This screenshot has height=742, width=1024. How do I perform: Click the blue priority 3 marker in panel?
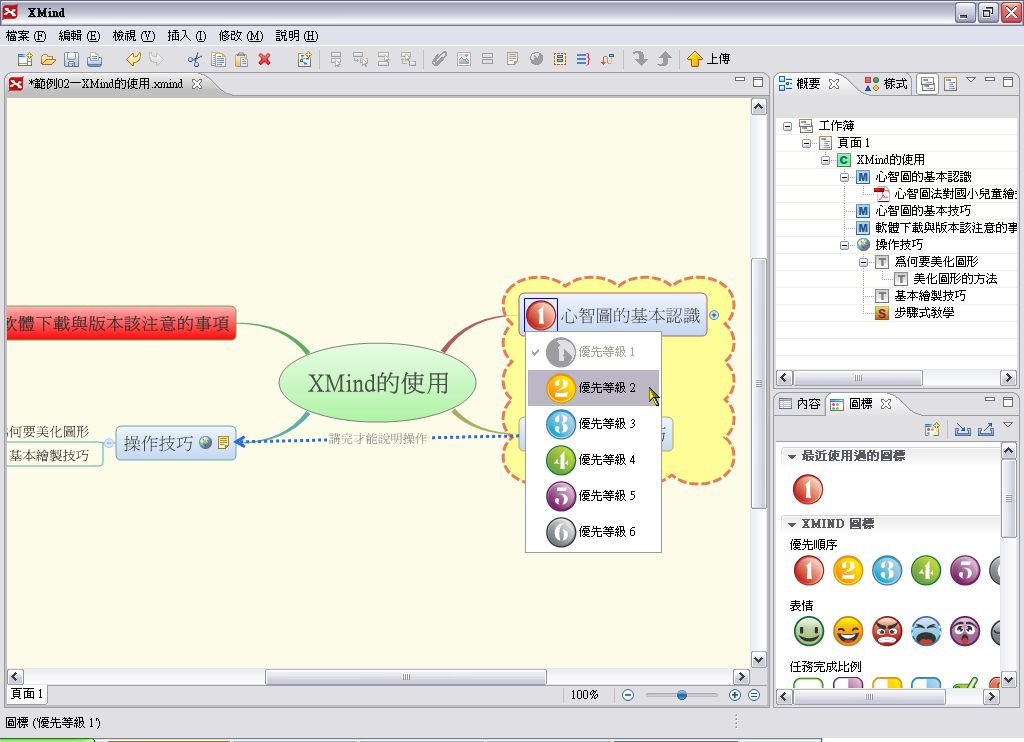(887, 570)
